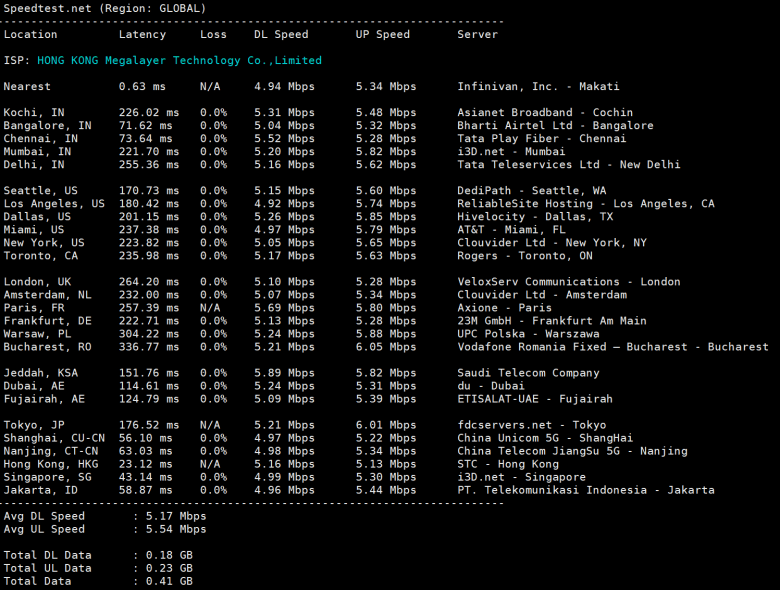Click 'Tokyo, JP' location
Image resolution: width=780 pixels, height=590 pixels.
click(34, 425)
